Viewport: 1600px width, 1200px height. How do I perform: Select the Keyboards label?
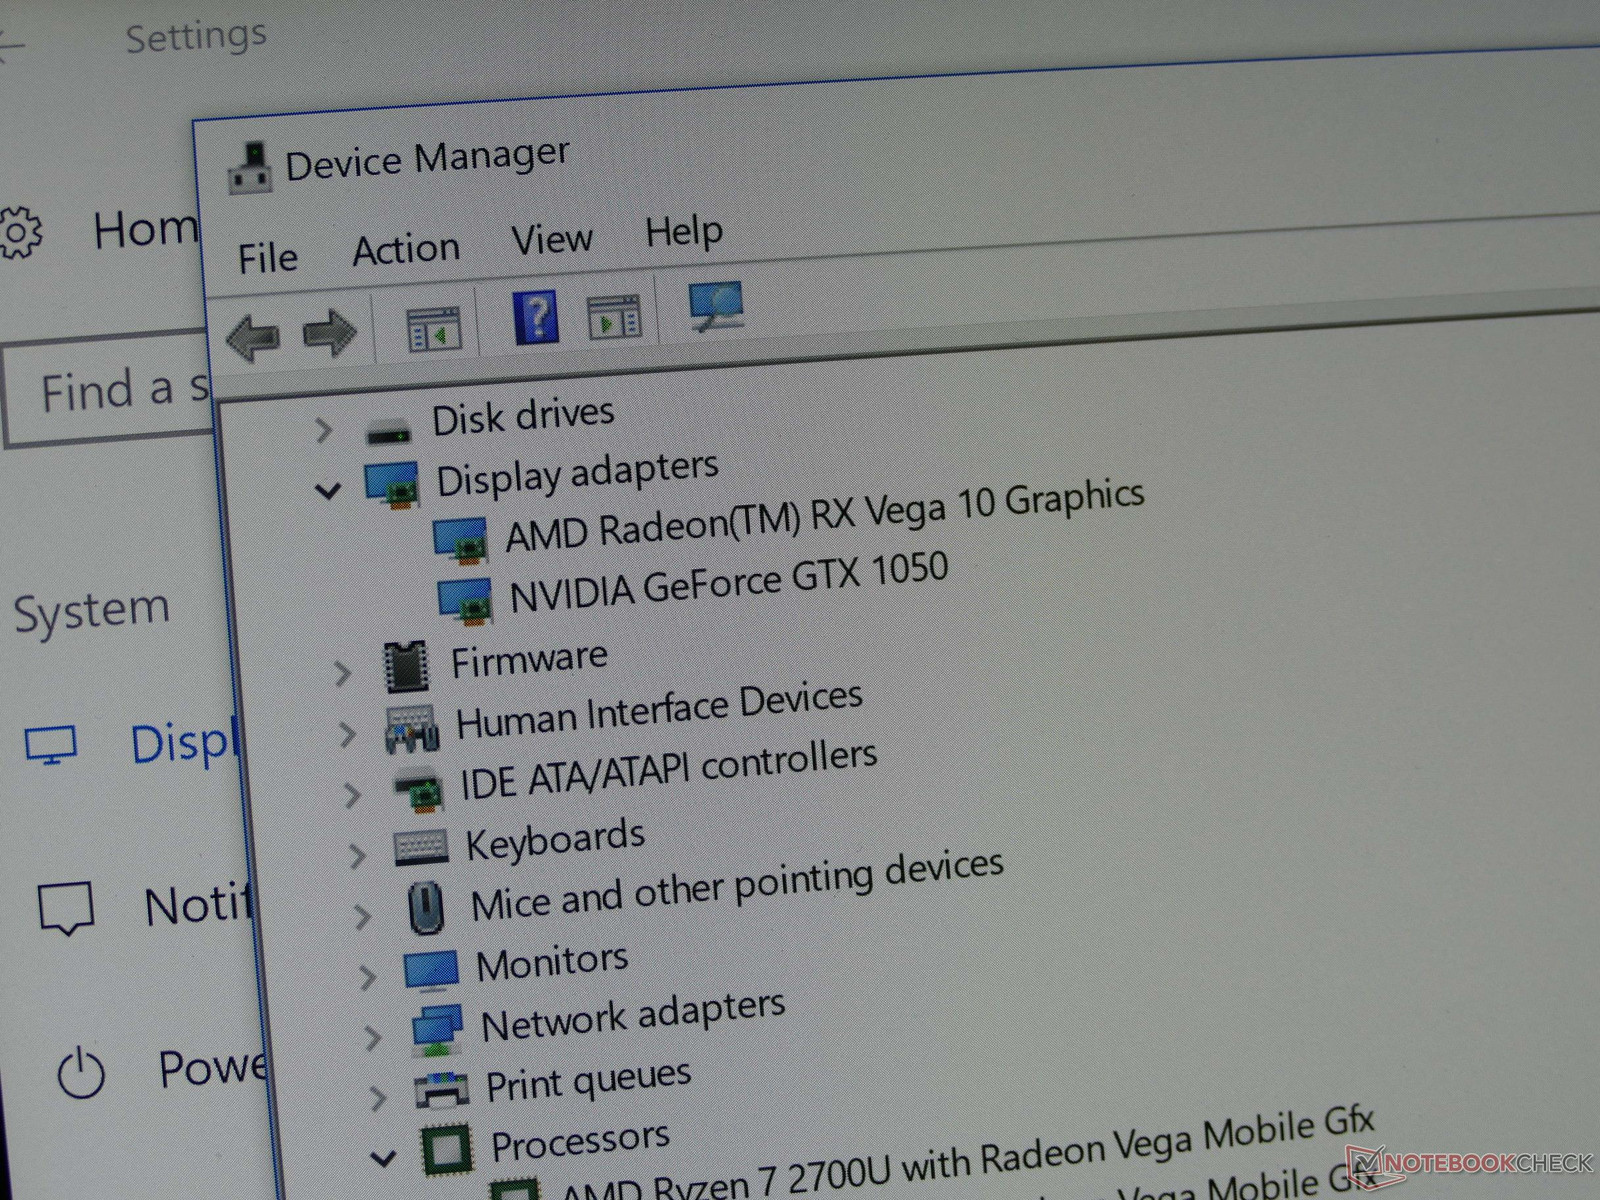point(555,841)
